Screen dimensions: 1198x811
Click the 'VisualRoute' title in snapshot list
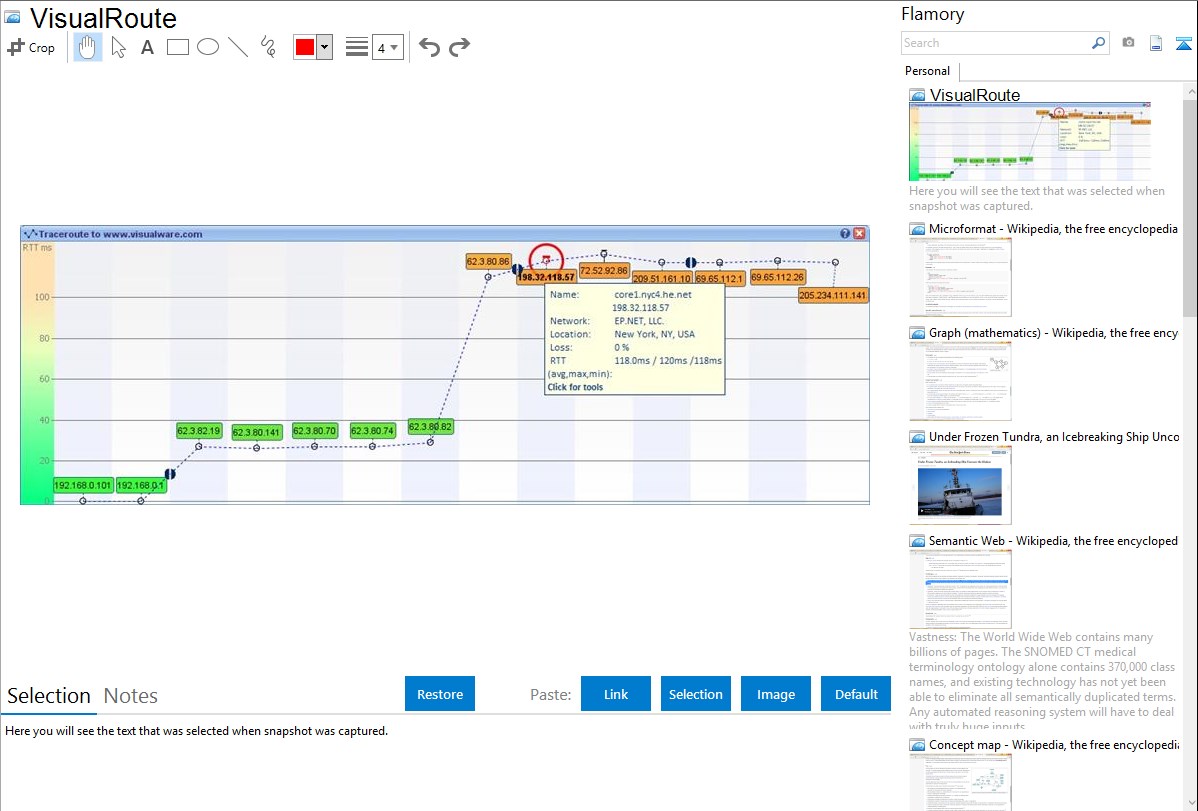pyautogui.click(x=975, y=96)
